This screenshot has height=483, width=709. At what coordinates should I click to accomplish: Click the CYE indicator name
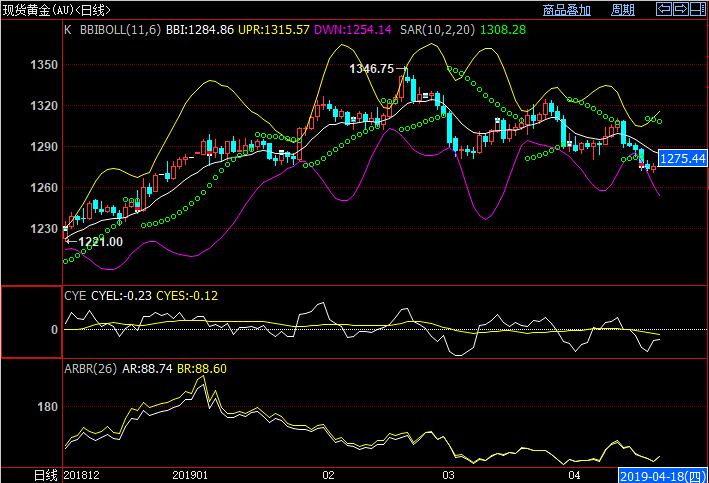click(75, 296)
